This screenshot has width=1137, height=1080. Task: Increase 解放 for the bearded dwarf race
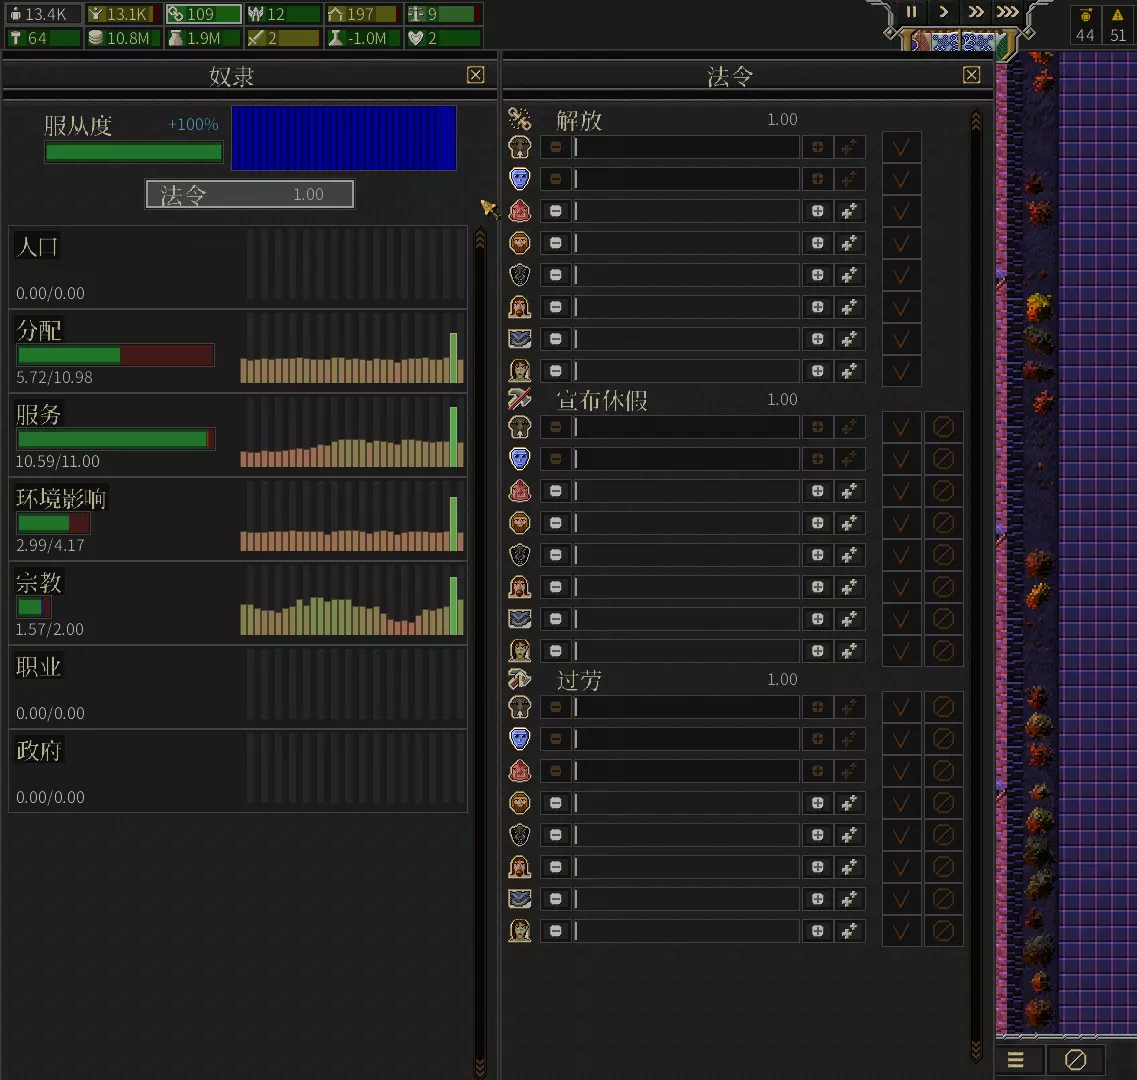tap(817, 243)
